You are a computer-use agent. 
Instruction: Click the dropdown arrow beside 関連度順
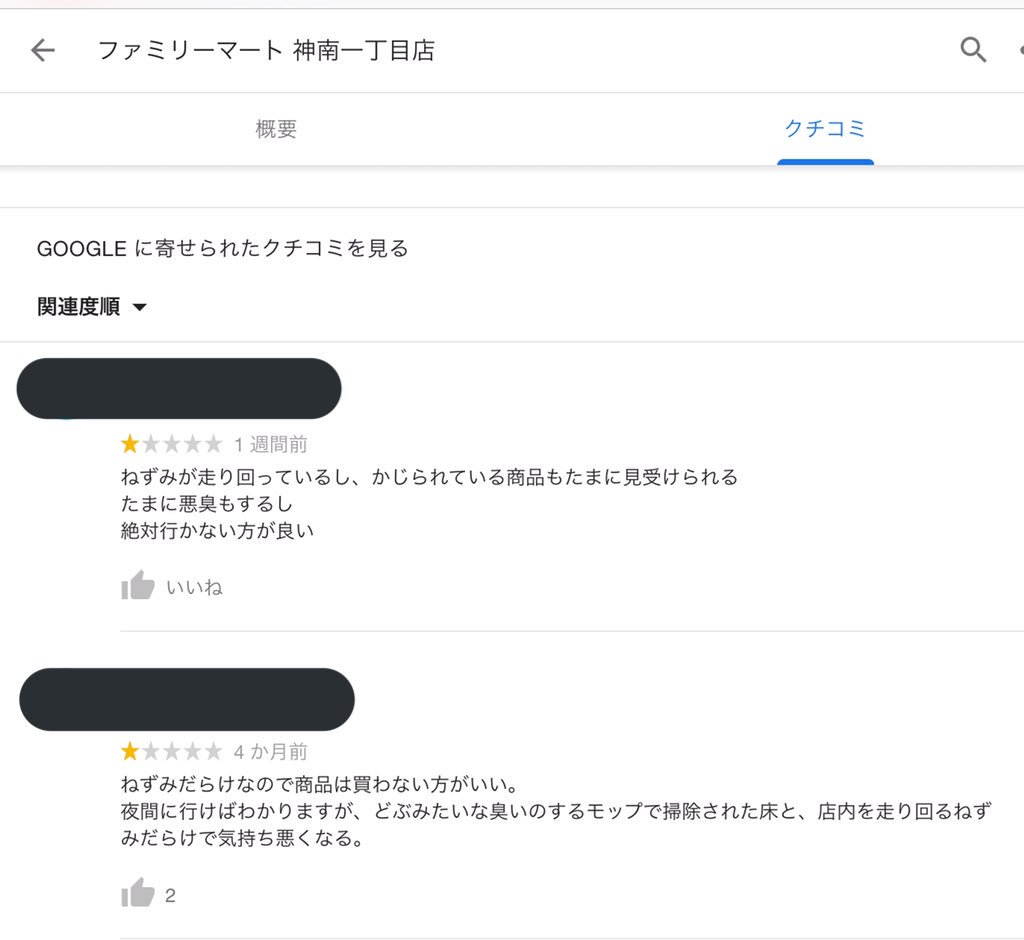[140, 307]
